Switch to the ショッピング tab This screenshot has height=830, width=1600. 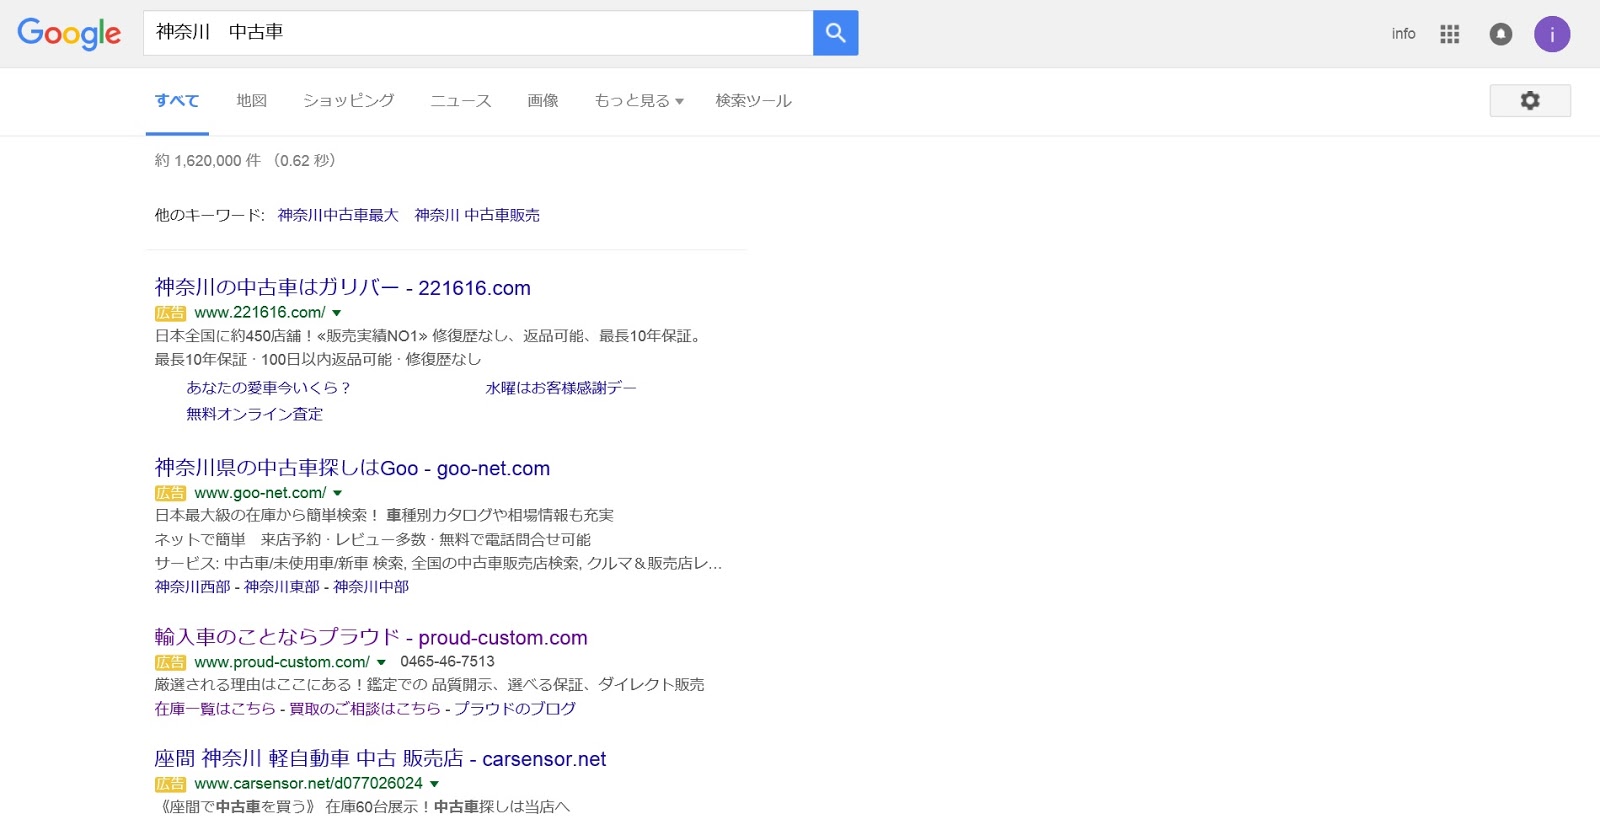[349, 100]
